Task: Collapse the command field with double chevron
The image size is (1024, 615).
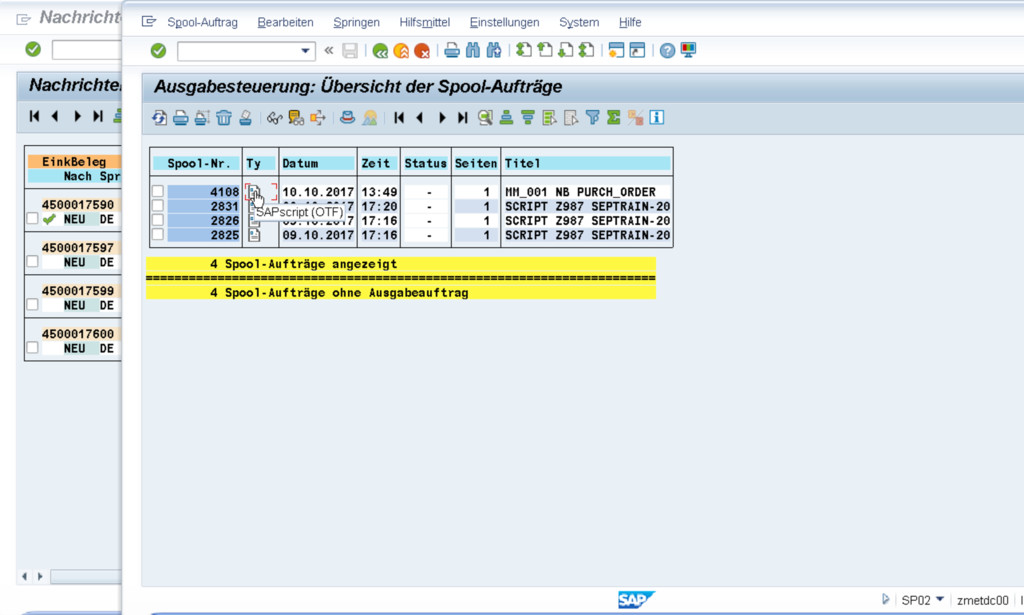Action: [328, 50]
